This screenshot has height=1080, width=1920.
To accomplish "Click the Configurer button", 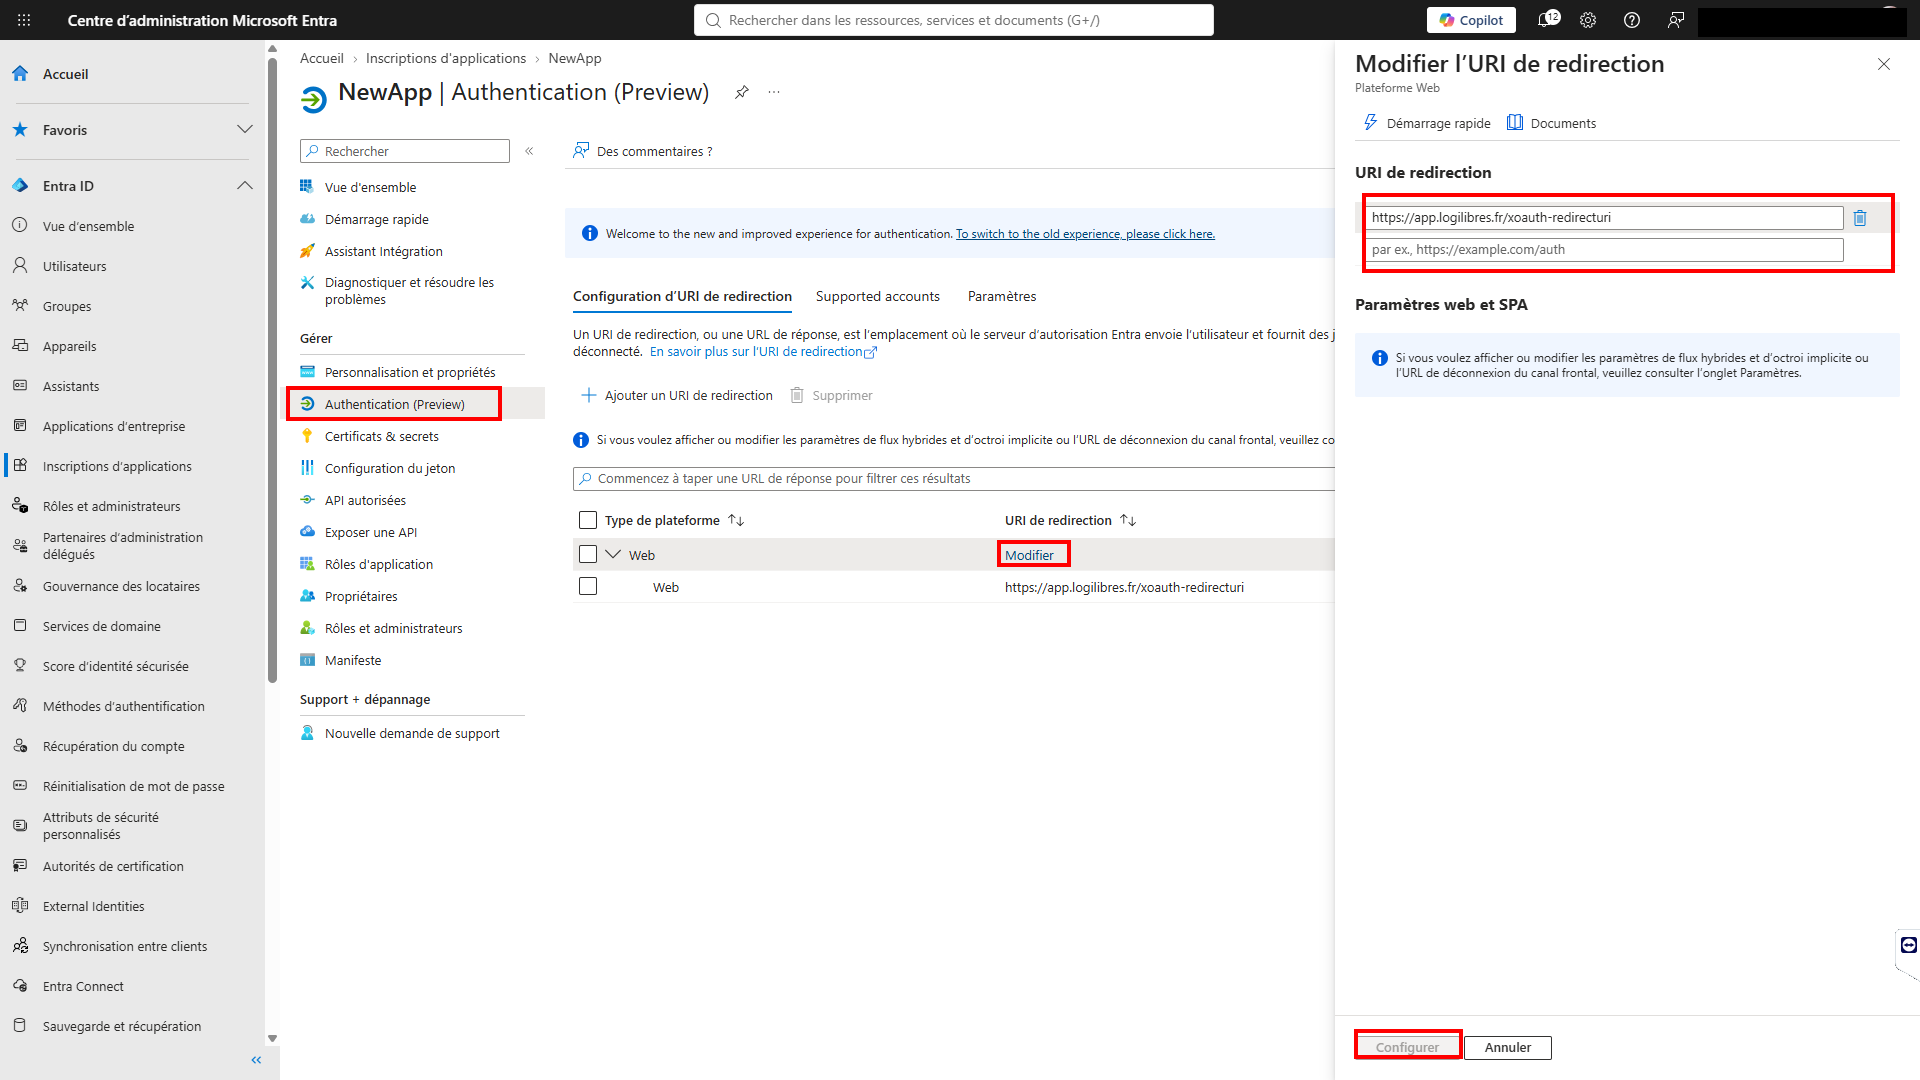I will (x=1407, y=1047).
